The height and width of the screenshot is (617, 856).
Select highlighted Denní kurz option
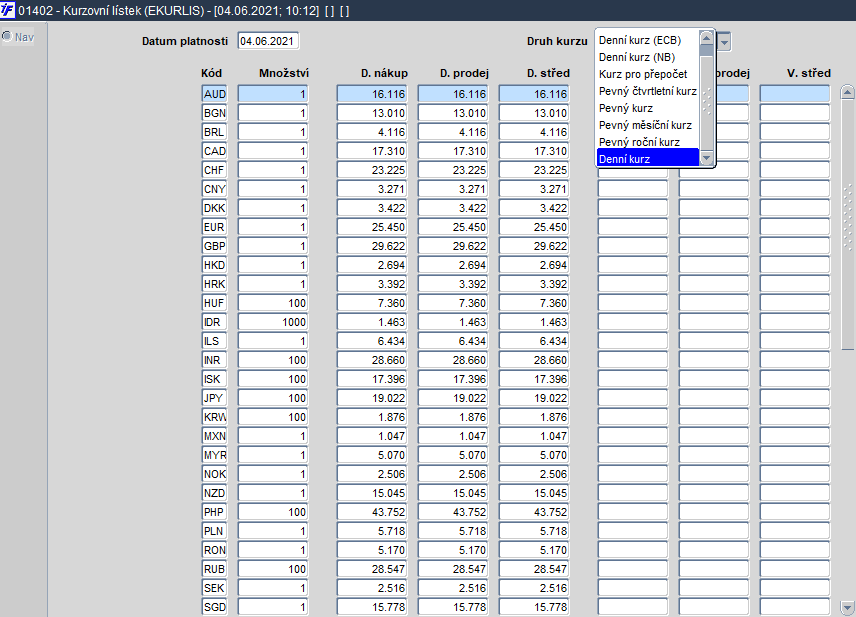[x=647, y=159]
